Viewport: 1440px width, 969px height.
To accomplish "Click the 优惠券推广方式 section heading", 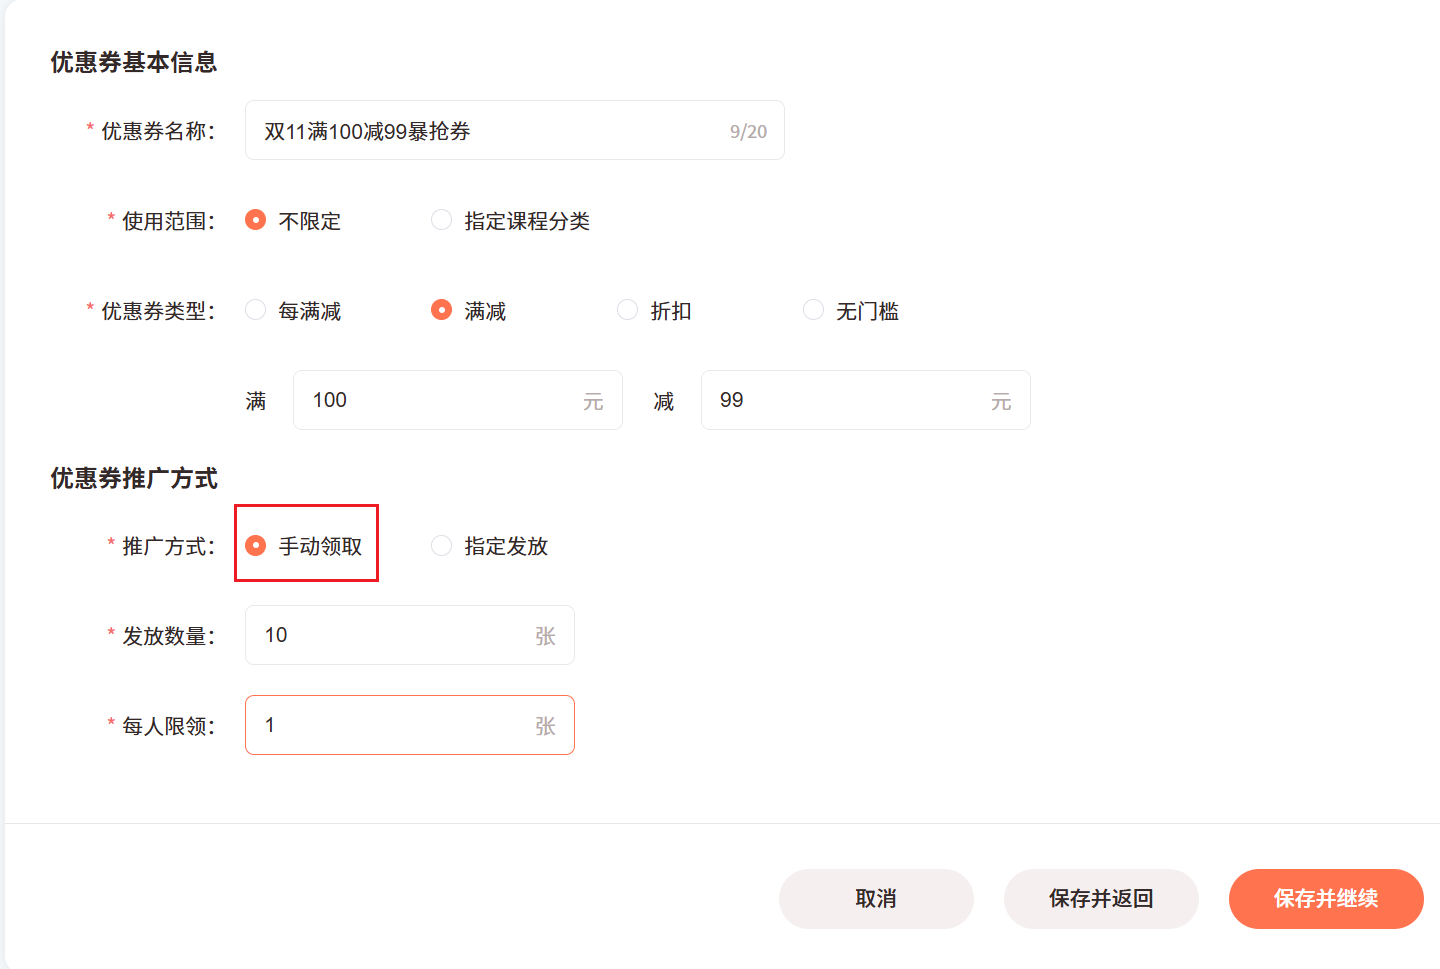I will click(x=134, y=479).
